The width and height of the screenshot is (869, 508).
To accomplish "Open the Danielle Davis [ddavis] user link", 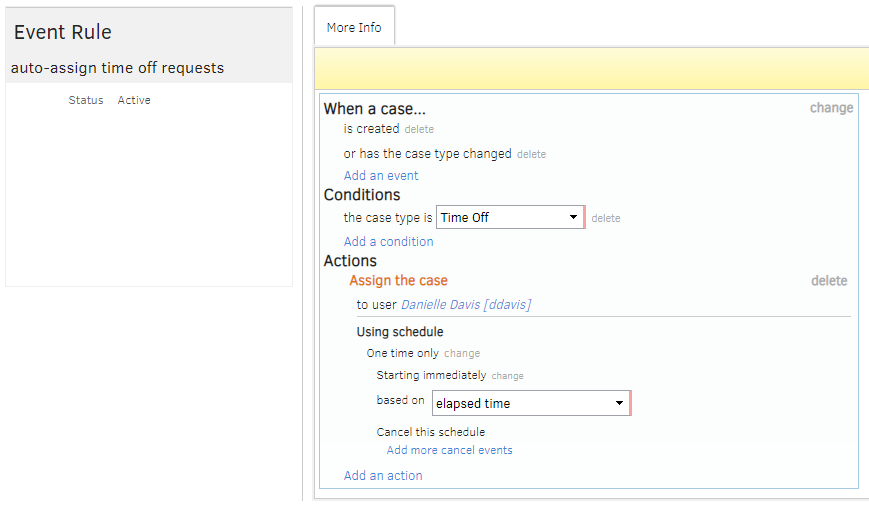I will coord(465,305).
